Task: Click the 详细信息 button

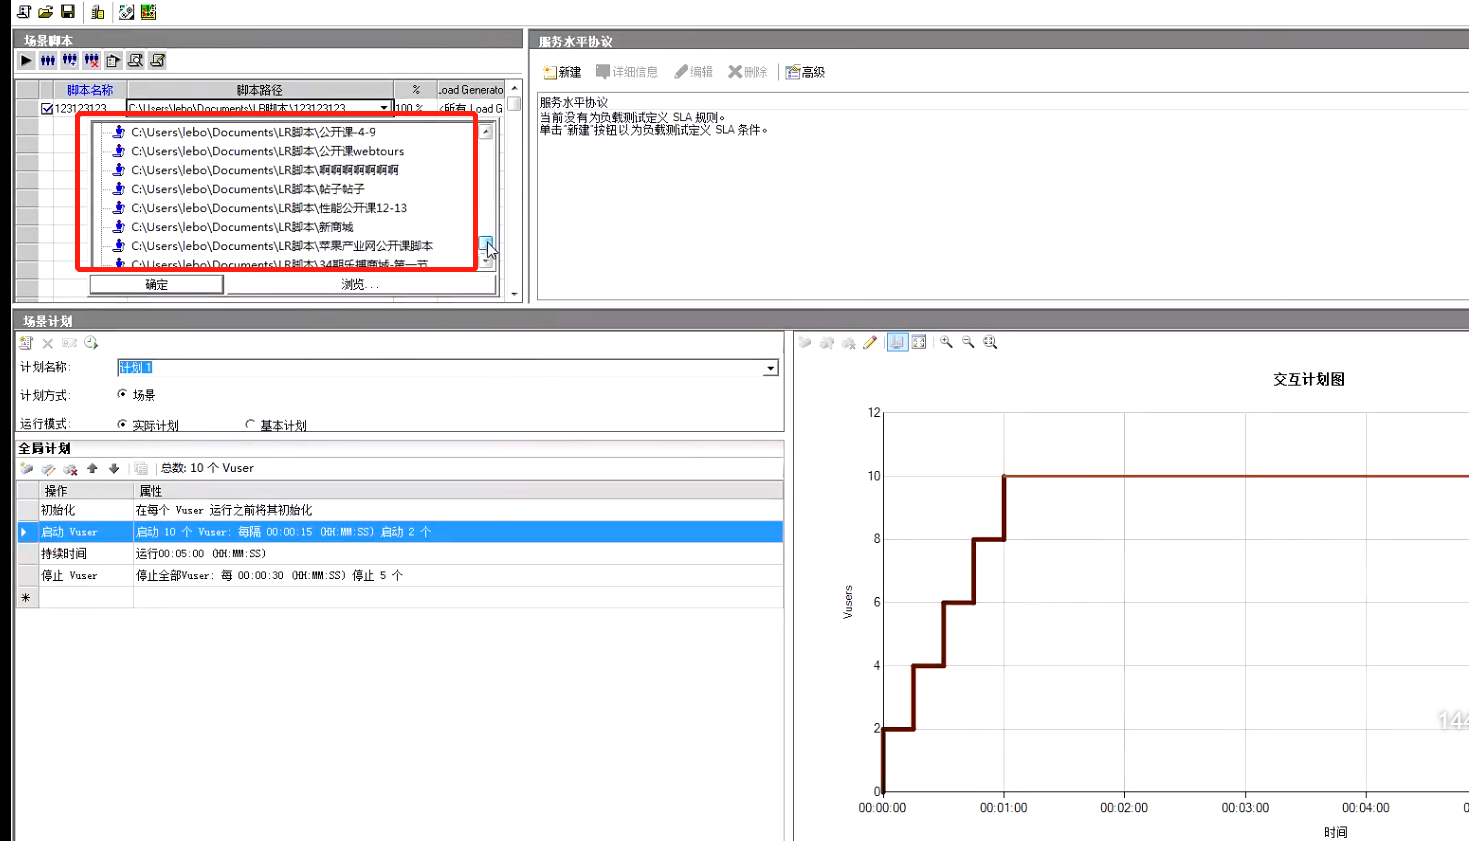Action: (x=627, y=72)
